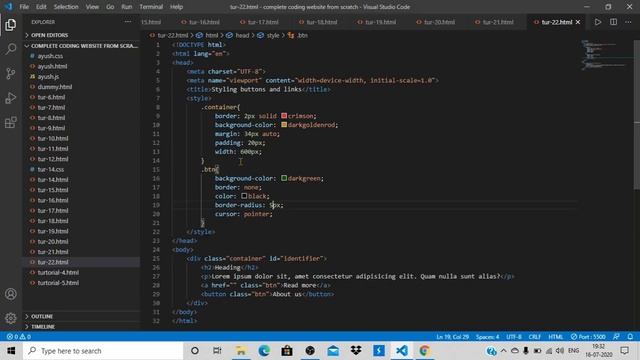Click the code minimap preview

606,55
